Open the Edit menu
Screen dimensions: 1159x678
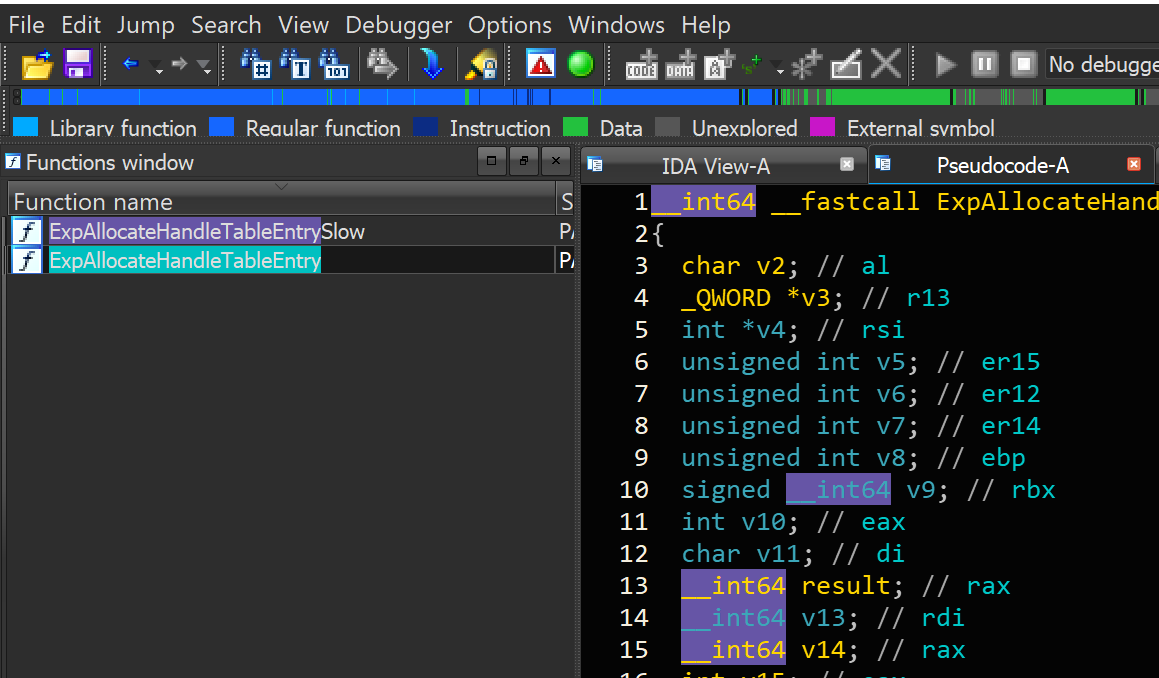coord(81,25)
